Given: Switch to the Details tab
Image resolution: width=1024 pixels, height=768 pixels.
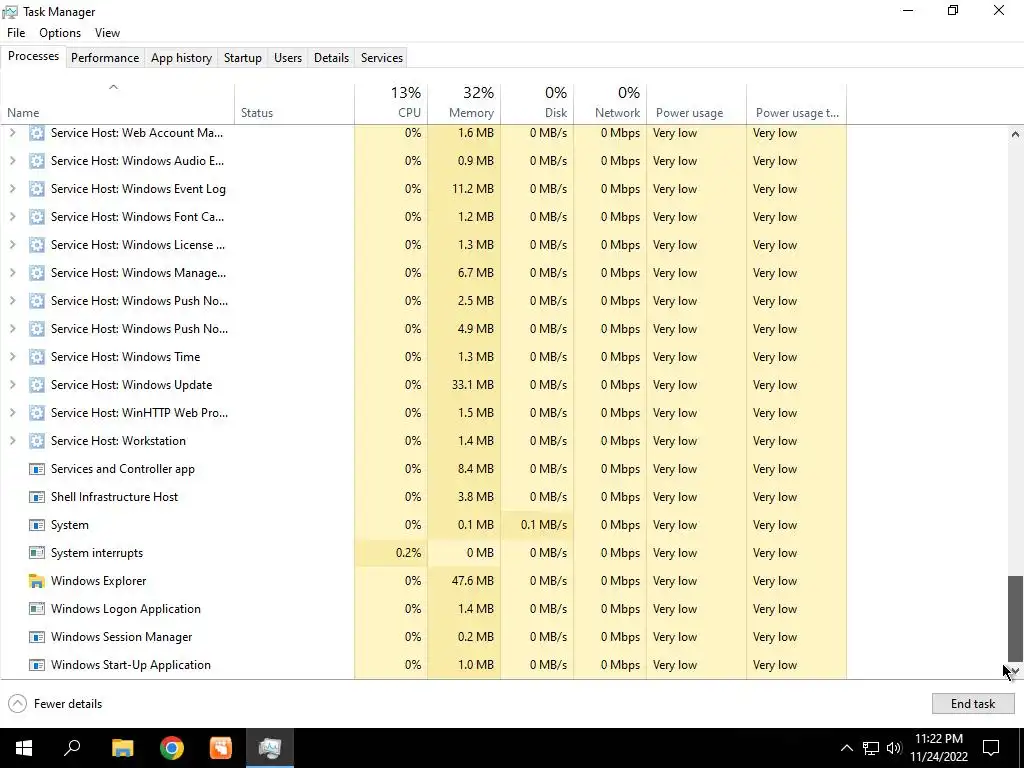Looking at the screenshot, I should (331, 57).
